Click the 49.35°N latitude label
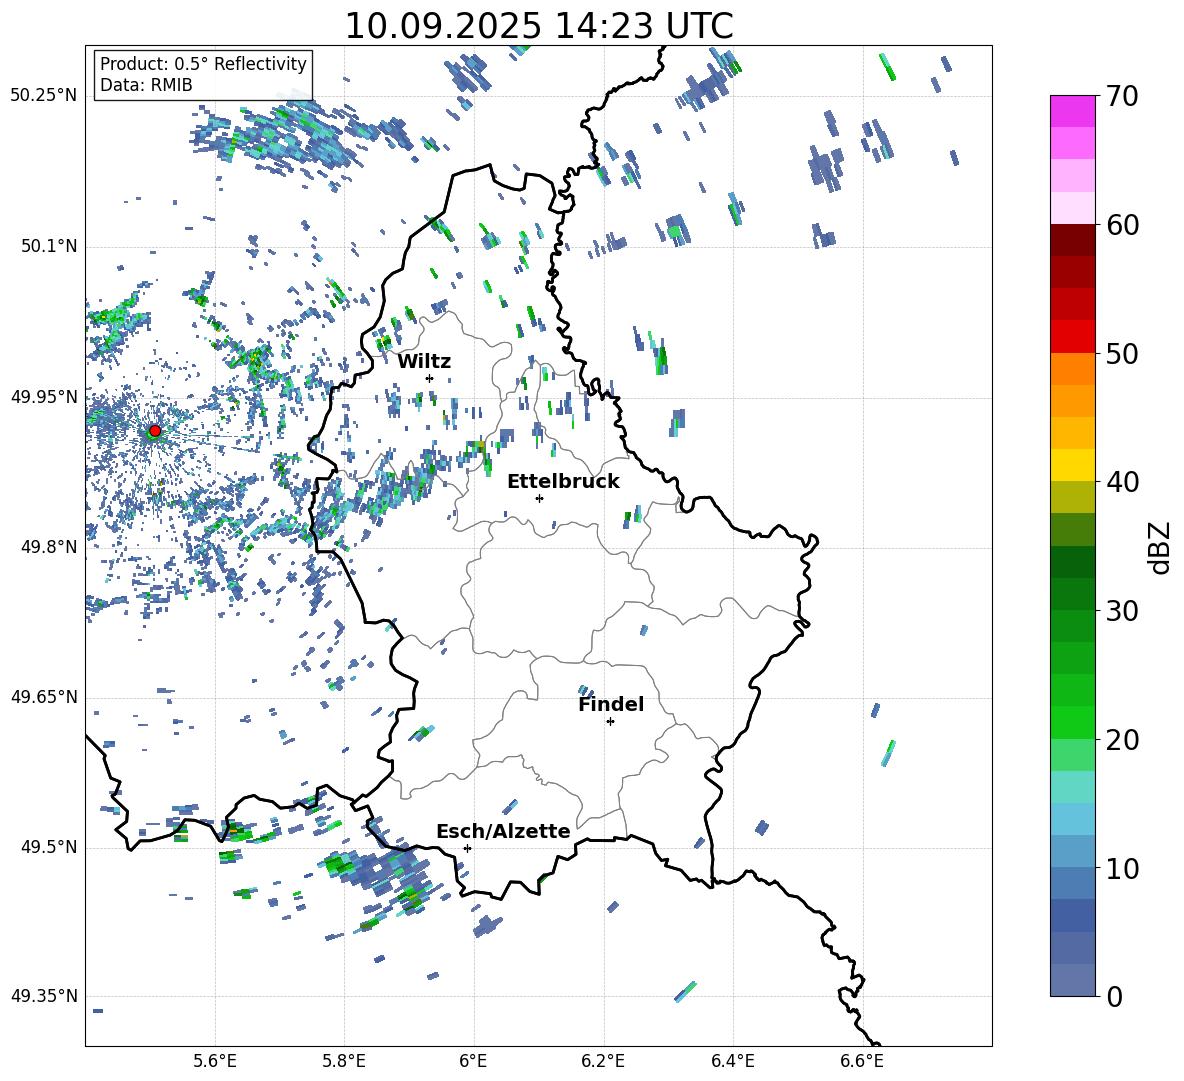1184x1081 pixels. (44, 996)
